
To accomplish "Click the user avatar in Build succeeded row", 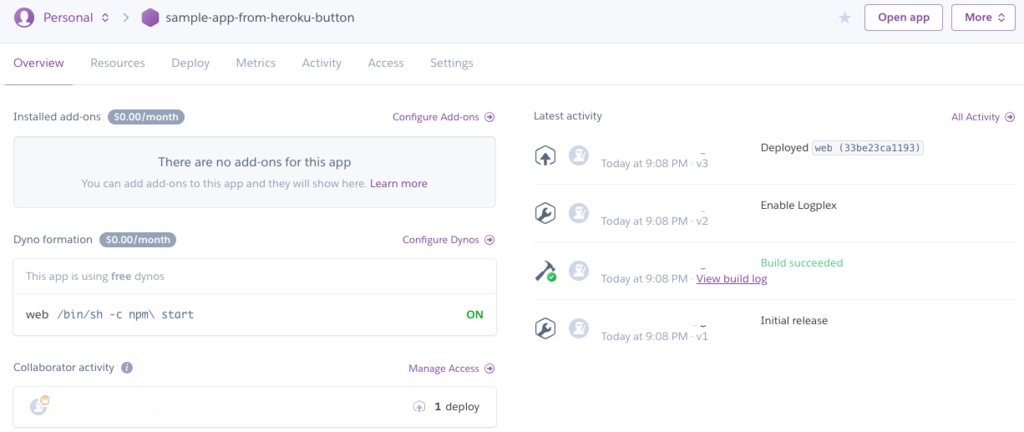I will (579, 270).
